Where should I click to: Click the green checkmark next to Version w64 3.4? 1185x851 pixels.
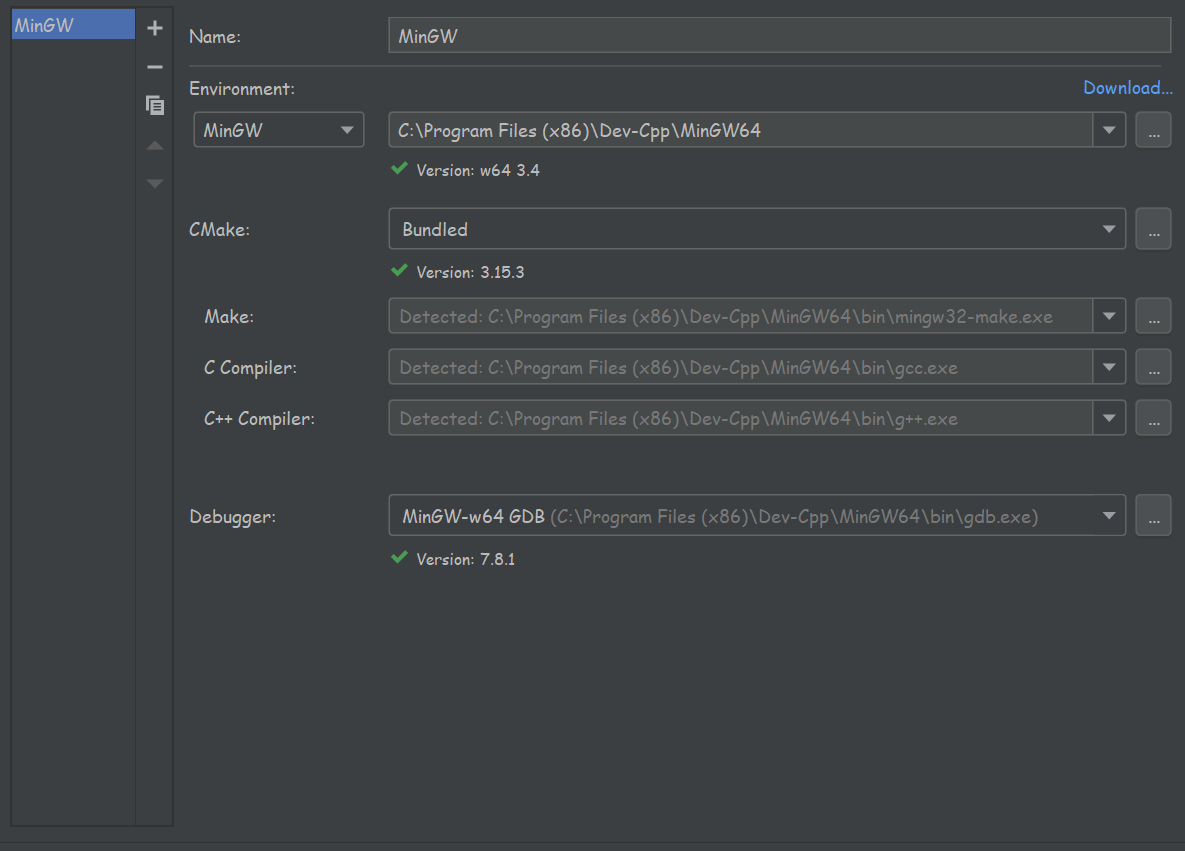coord(399,169)
